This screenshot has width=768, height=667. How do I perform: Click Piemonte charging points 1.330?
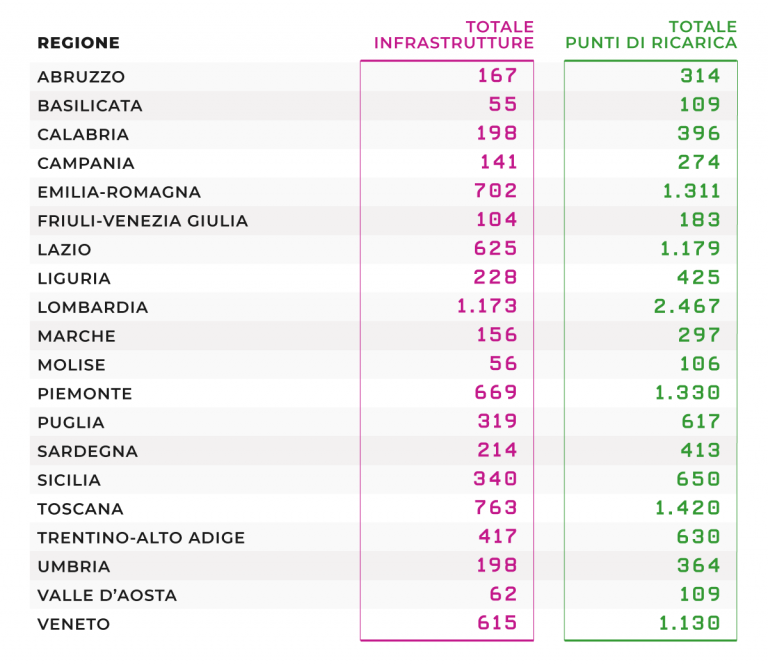(x=688, y=393)
